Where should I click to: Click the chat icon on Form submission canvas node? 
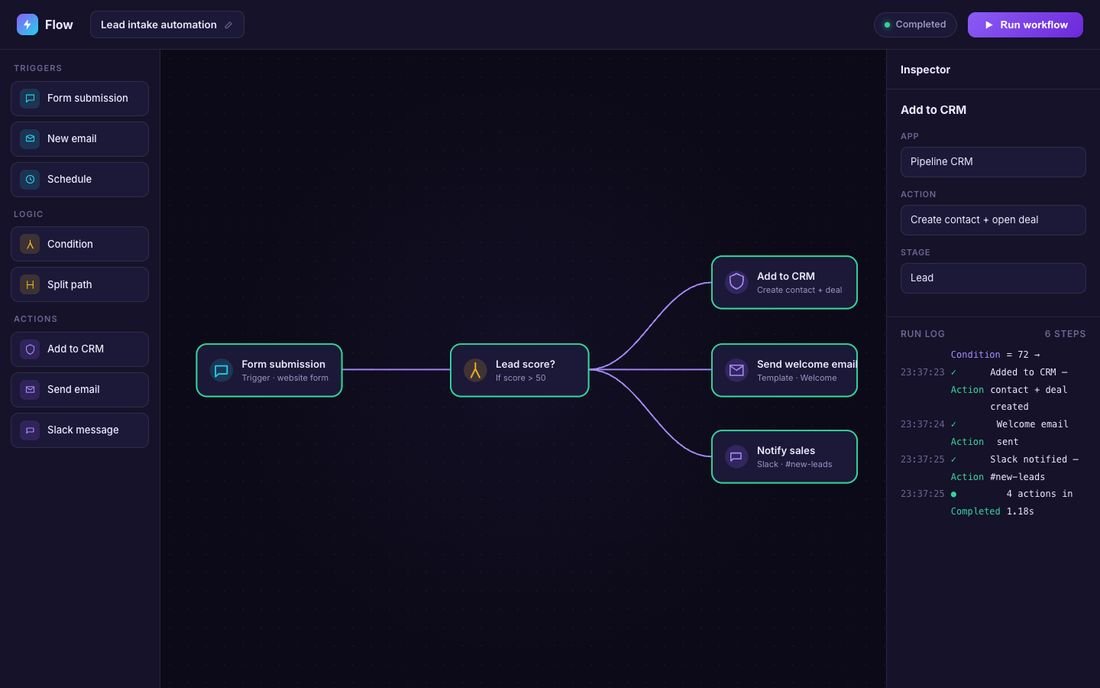coord(221,370)
